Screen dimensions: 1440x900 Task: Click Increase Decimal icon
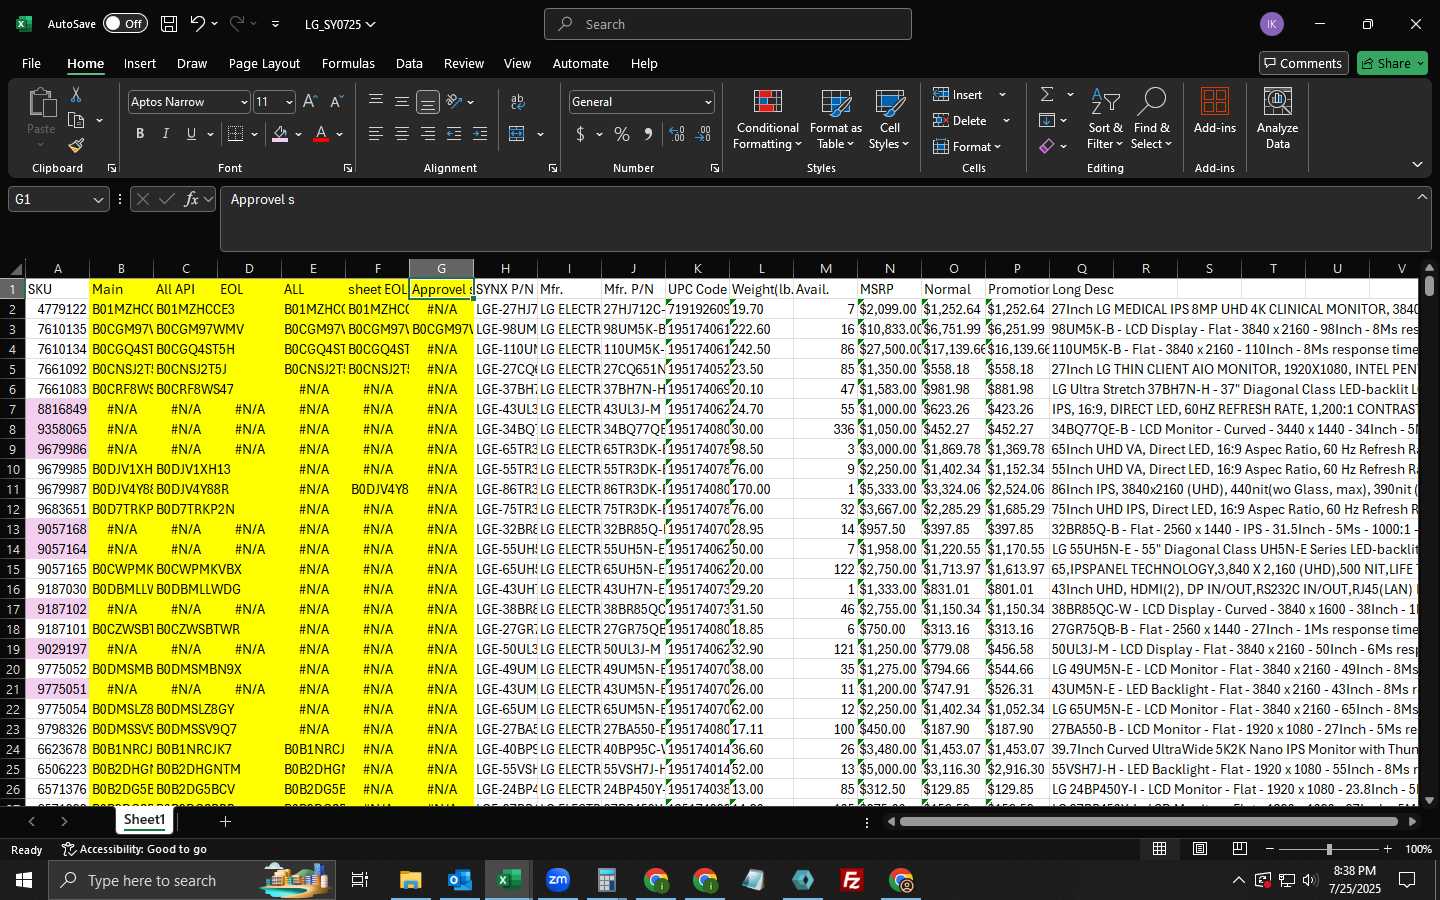pyautogui.click(x=677, y=134)
